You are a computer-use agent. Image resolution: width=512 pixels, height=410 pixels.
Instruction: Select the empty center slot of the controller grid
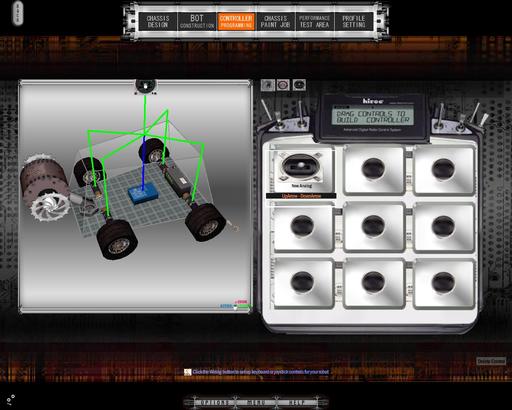click(373, 226)
